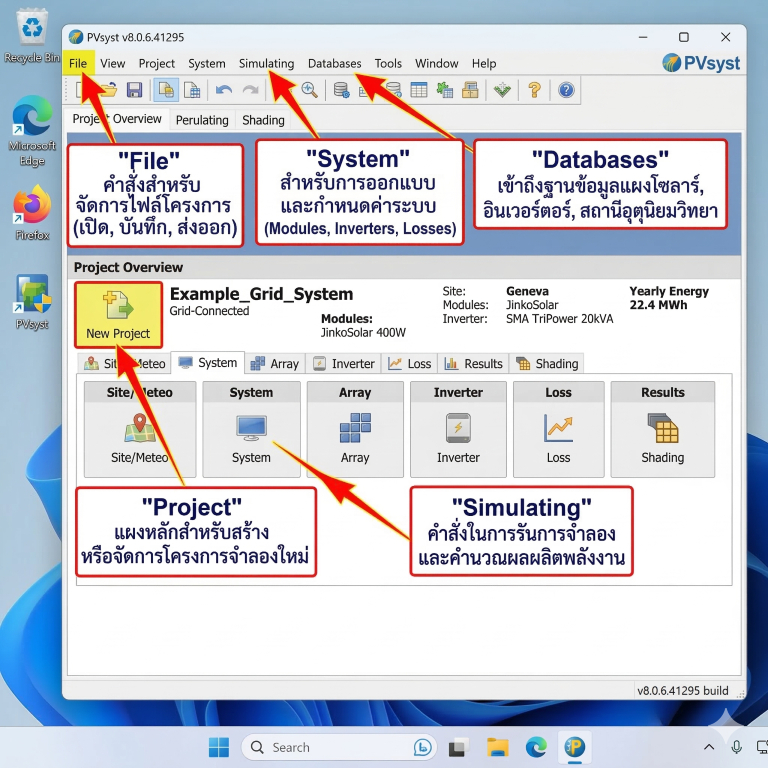Switch to the Shading tab near Perulating
Viewport: 768px width, 768px height.
(263, 120)
